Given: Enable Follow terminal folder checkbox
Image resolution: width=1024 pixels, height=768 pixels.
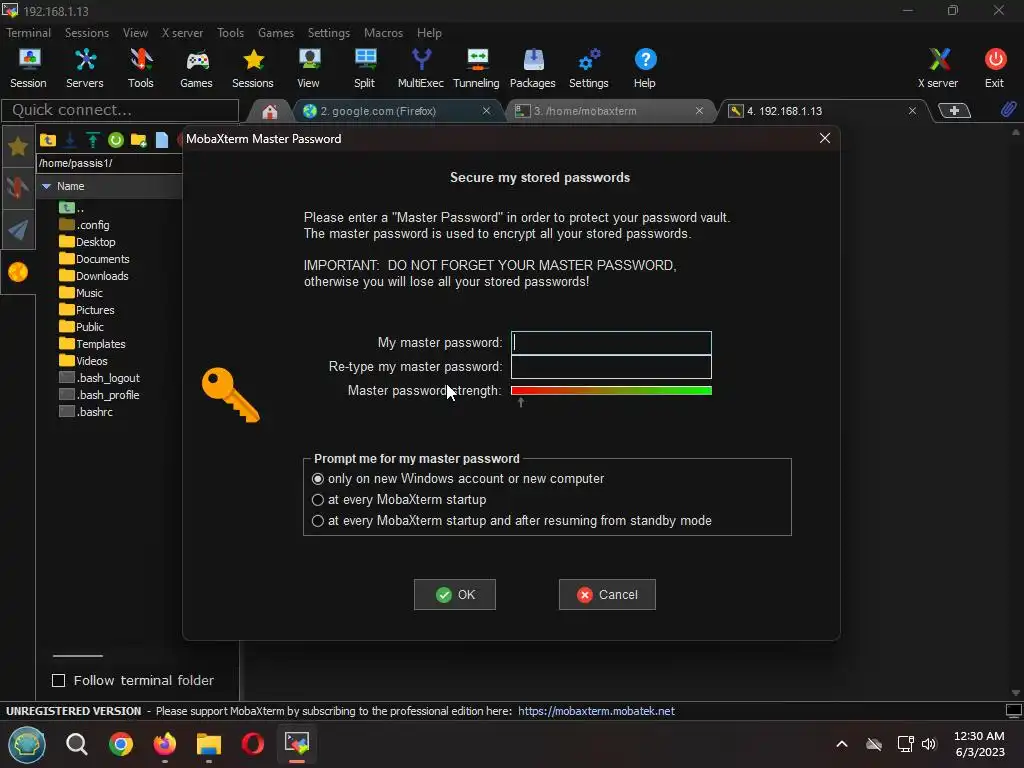Looking at the screenshot, I should coord(59,680).
